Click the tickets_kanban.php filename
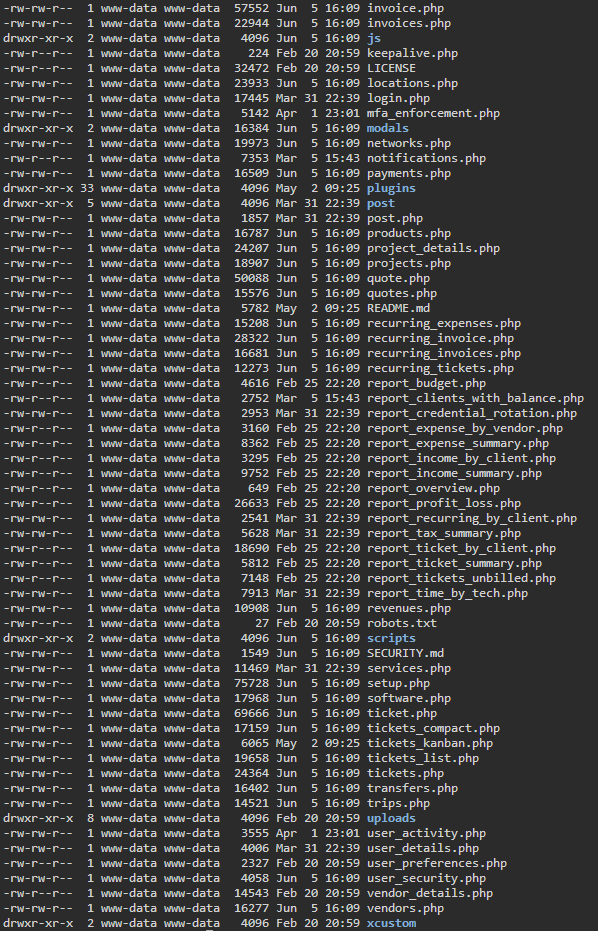 [x=430, y=743]
